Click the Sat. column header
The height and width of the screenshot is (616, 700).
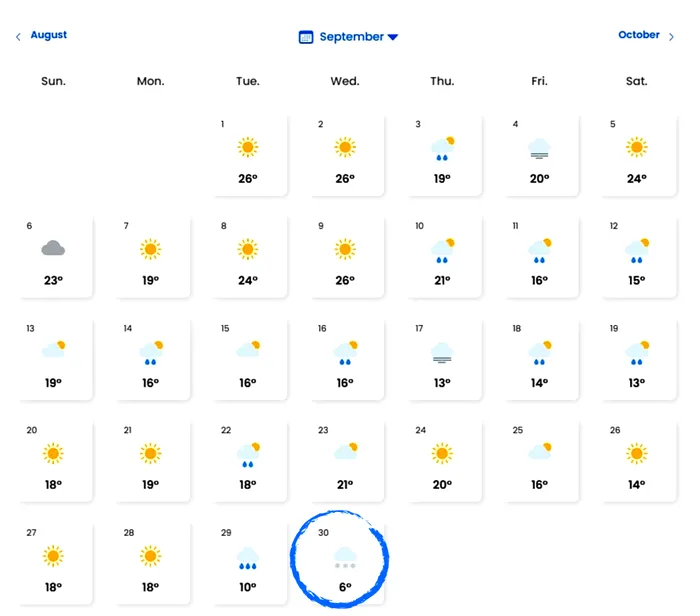coord(636,81)
